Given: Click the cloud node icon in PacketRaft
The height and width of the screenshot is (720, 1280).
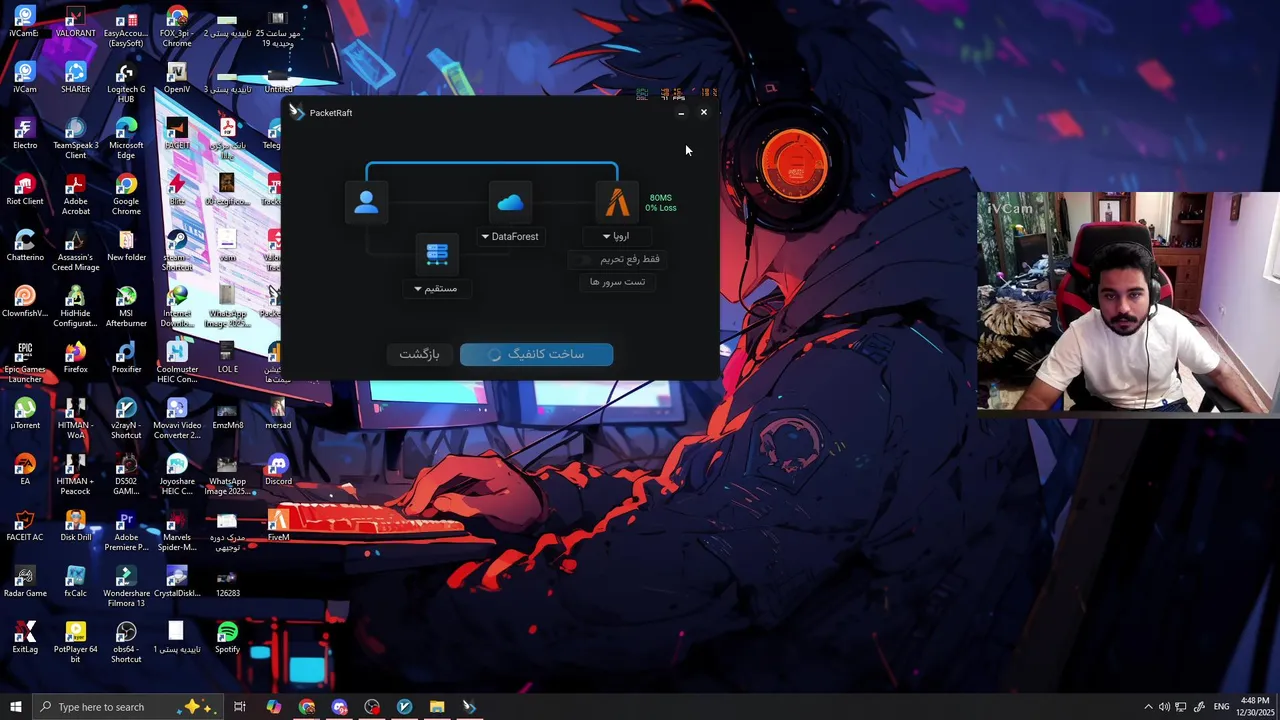Looking at the screenshot, I should coord(510,202).
